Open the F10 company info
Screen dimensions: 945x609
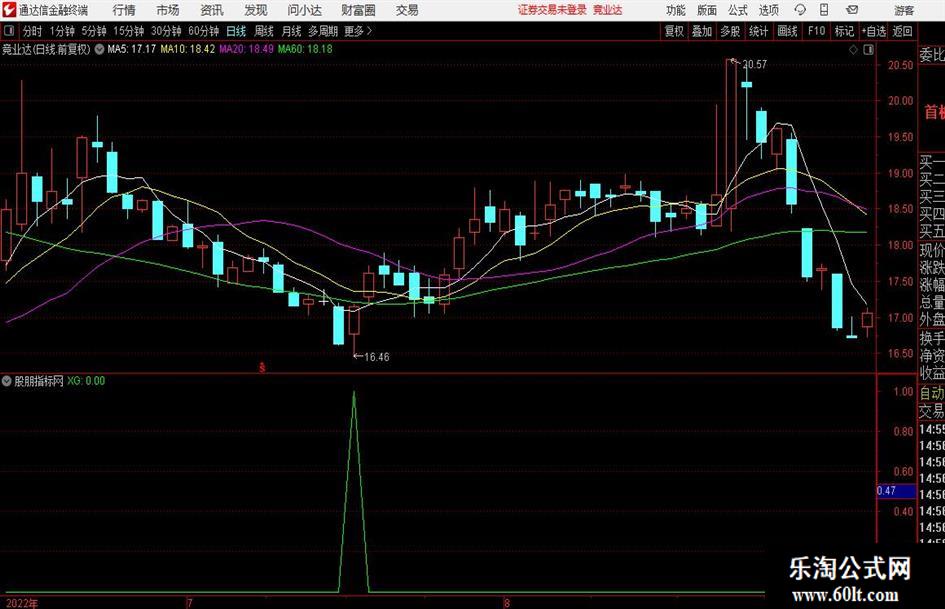coord(816,31)
